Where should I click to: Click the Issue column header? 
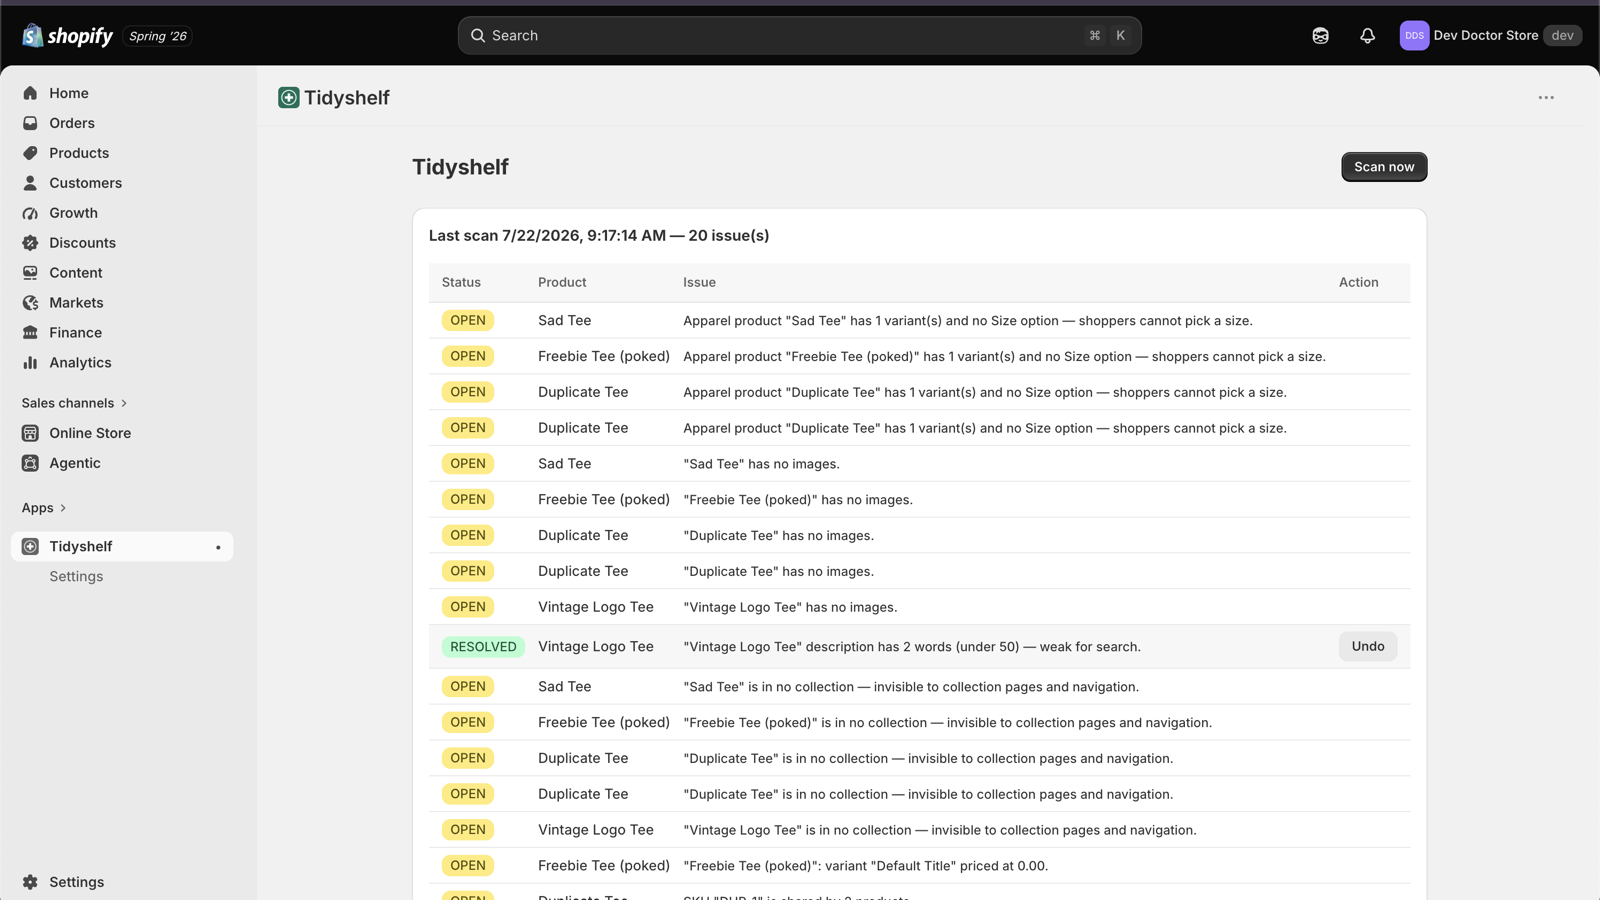tap(699, 283)
